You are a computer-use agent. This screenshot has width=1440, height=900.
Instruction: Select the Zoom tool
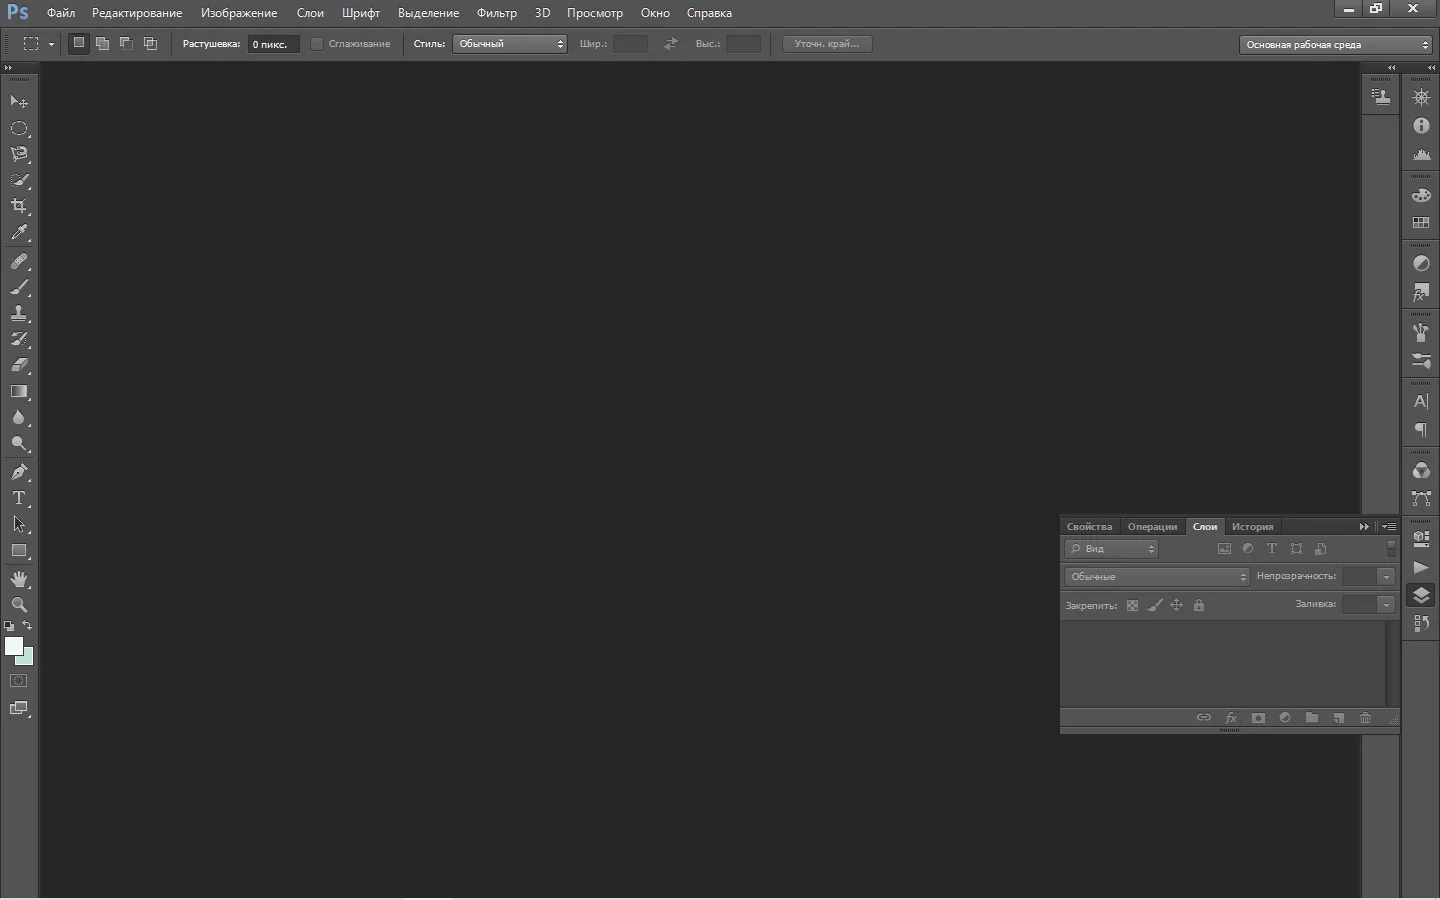(19, 605)
